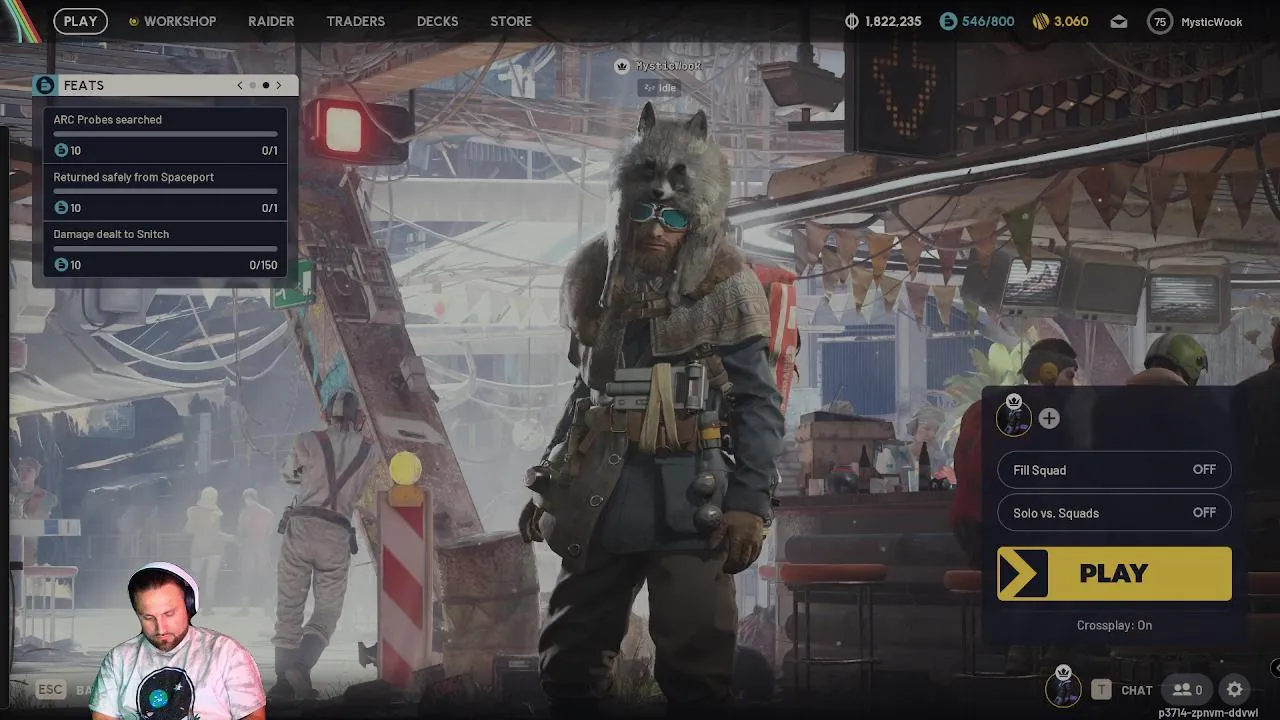Click reward icon under ARC Probes searched
The width and height of the screenshot is (1280, 720).
pyautogui.click(x=61, y=150)
